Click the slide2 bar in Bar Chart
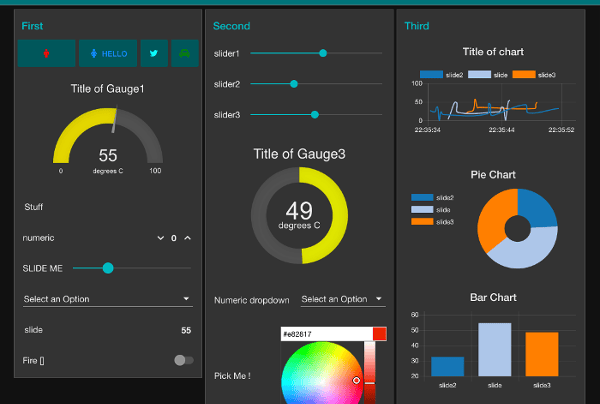The width and height of the screenshot is (600, 404). click(x=447, y=366)
